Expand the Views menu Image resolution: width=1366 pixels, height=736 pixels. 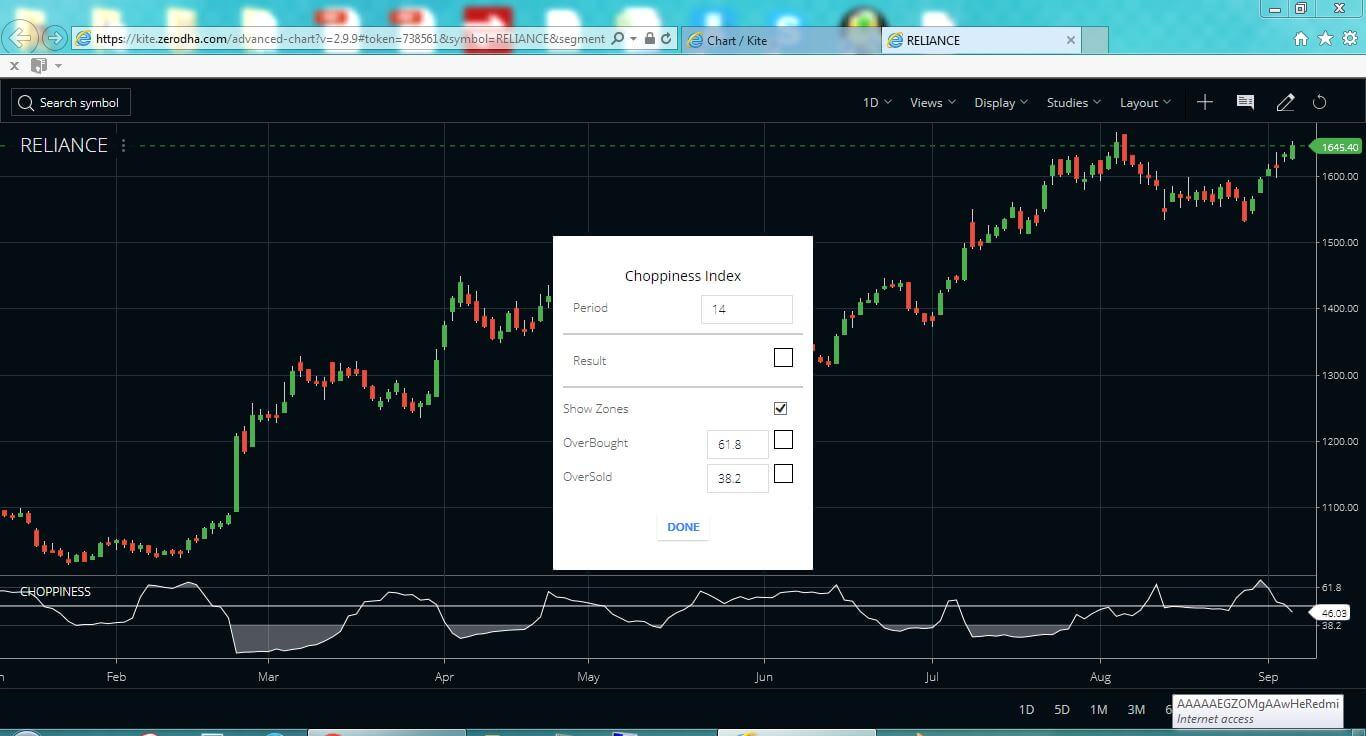click(933, 102)
